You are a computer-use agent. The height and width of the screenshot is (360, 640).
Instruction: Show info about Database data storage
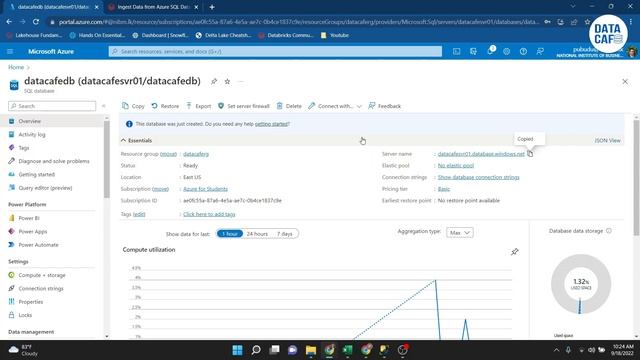pos(609,231)
